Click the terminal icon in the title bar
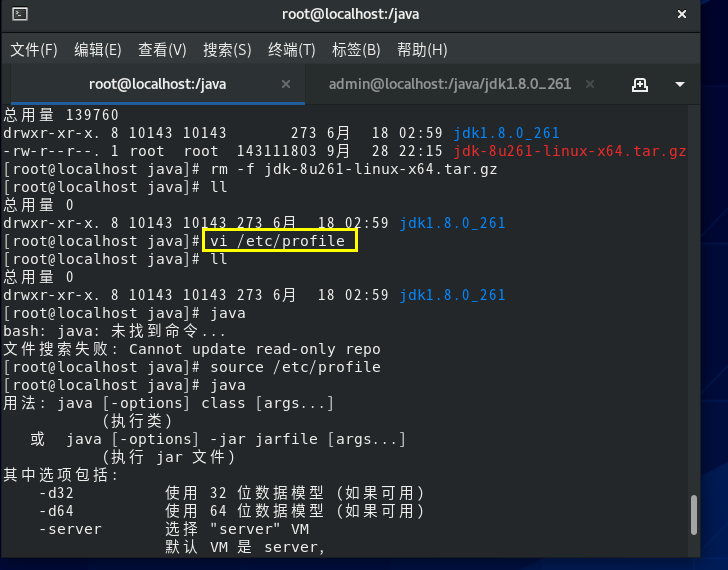 tap(20, 14)
